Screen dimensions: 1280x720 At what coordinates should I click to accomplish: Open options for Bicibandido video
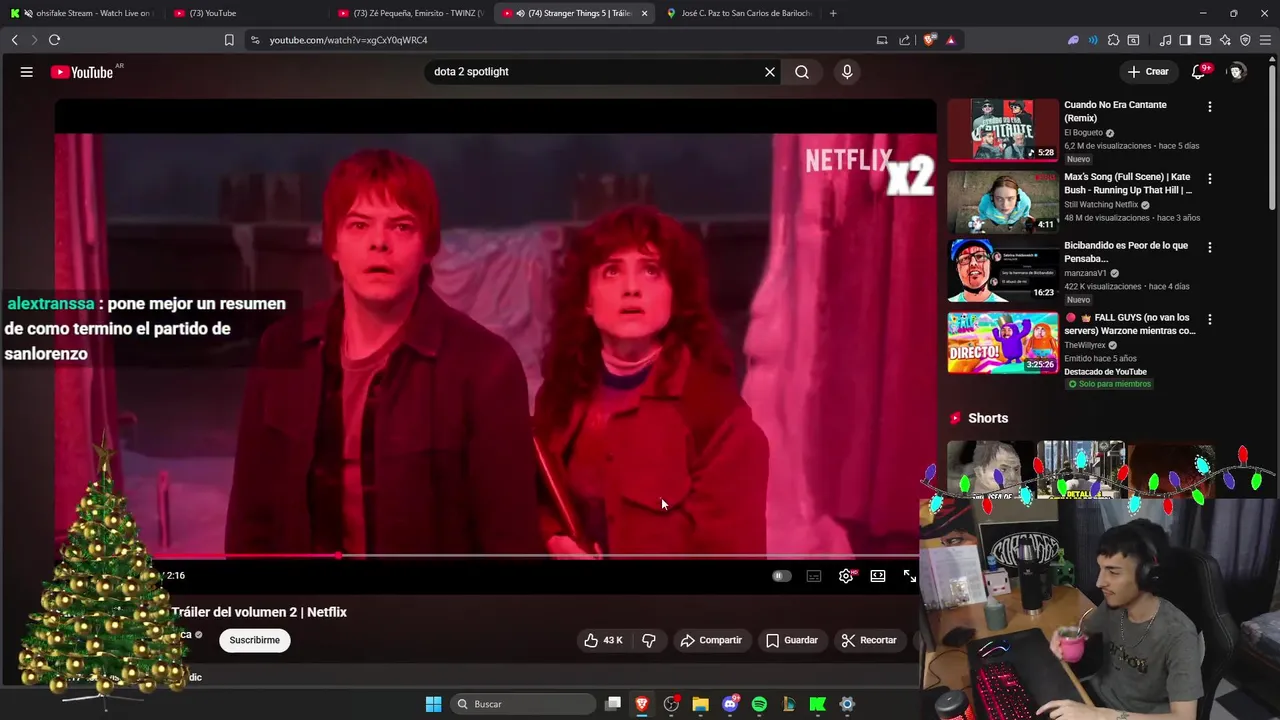[x=1210, y=247]
